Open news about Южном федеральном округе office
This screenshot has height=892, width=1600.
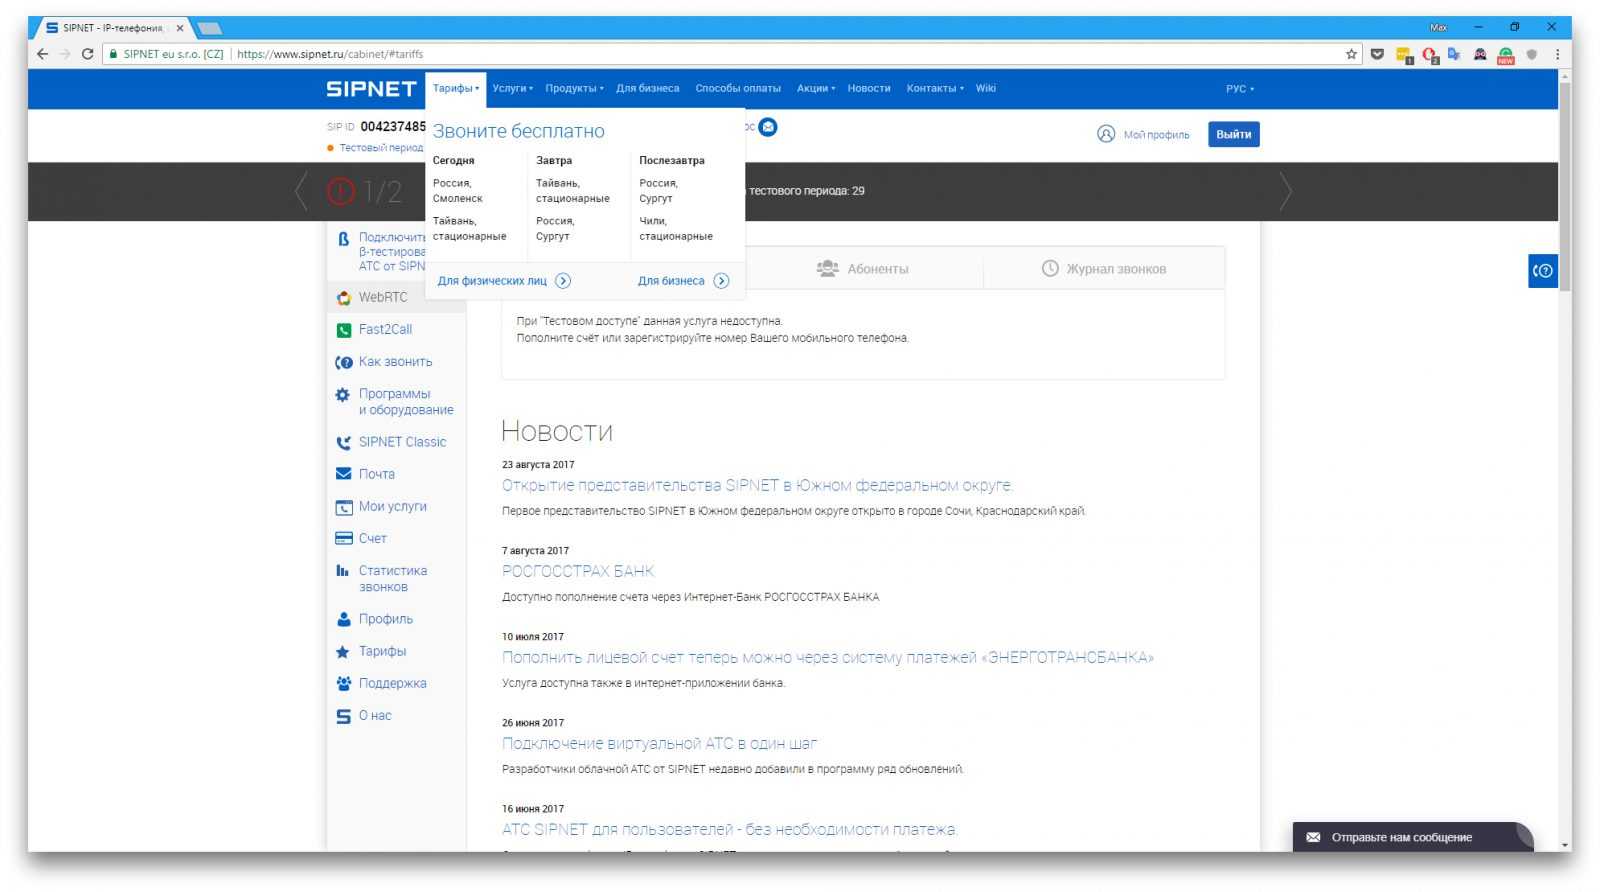(x=757, y=486)
